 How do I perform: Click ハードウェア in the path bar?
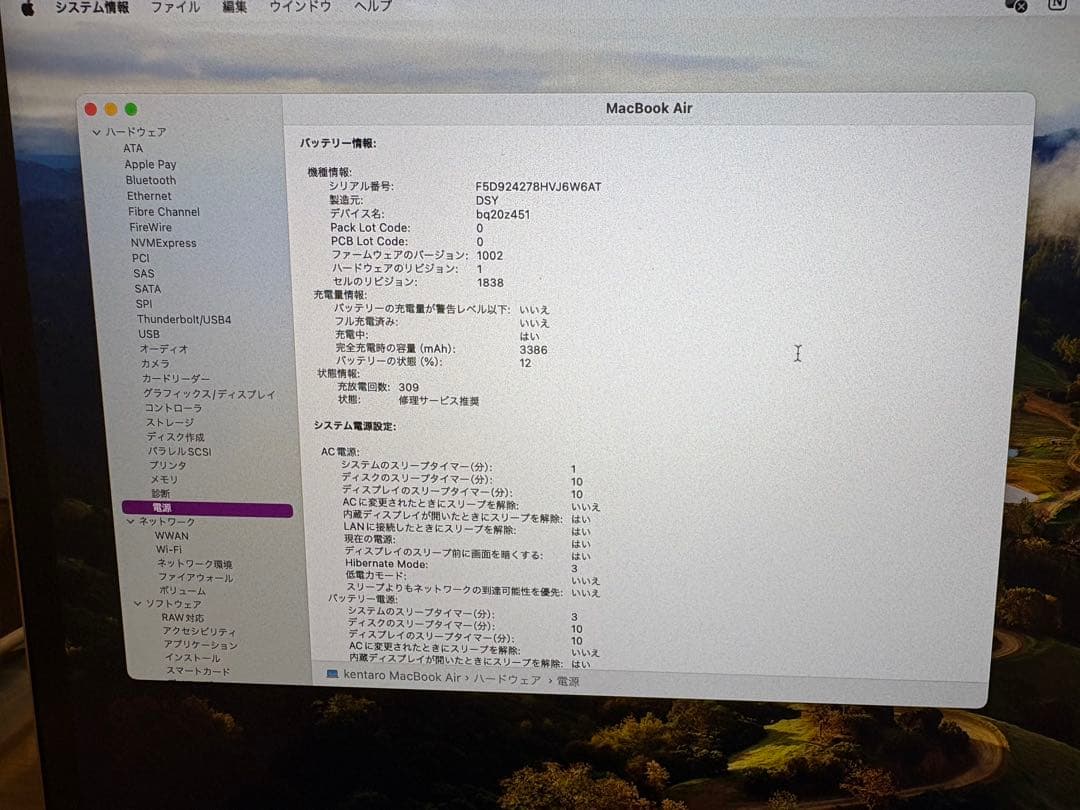pyautogui.click(x=507, y=680)
